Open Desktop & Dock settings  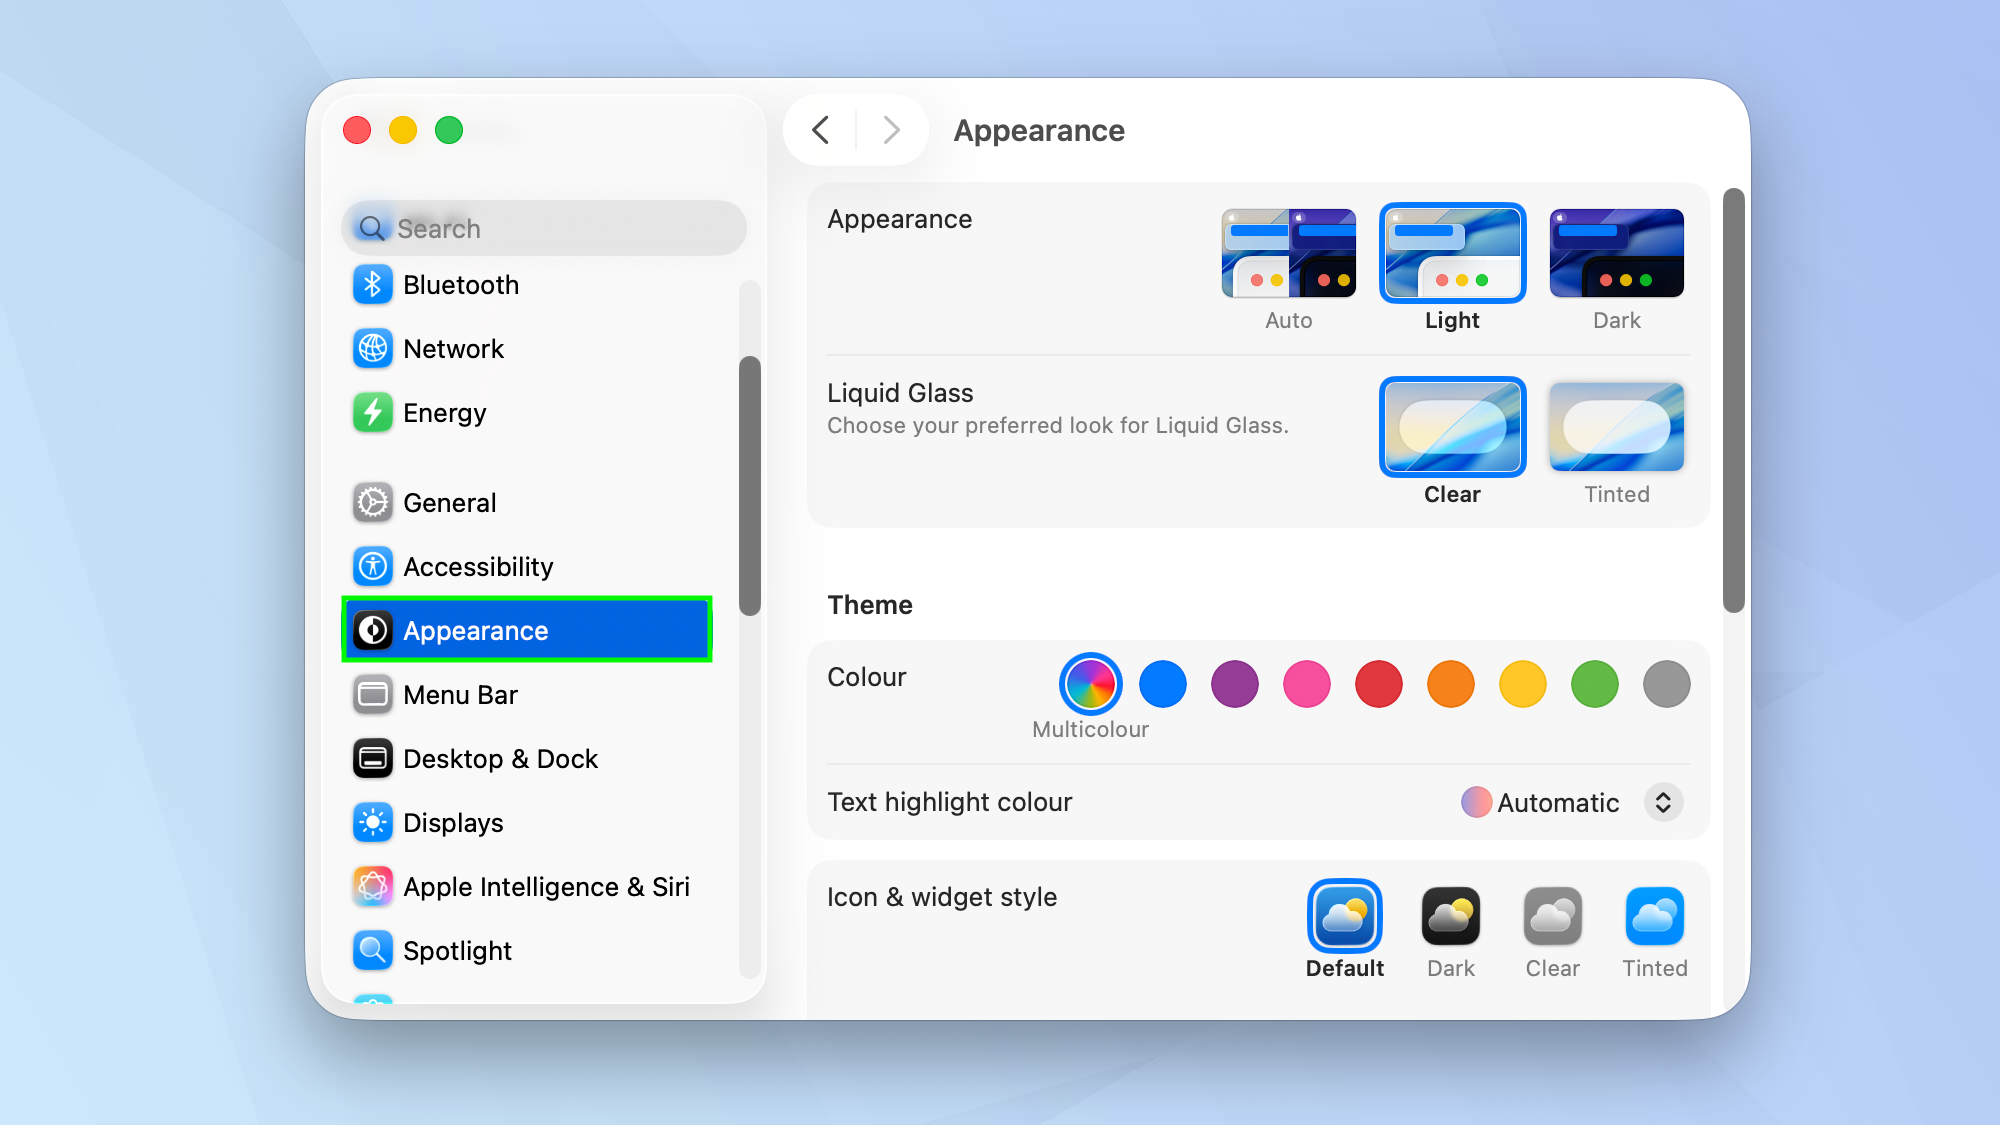[500, 758]
